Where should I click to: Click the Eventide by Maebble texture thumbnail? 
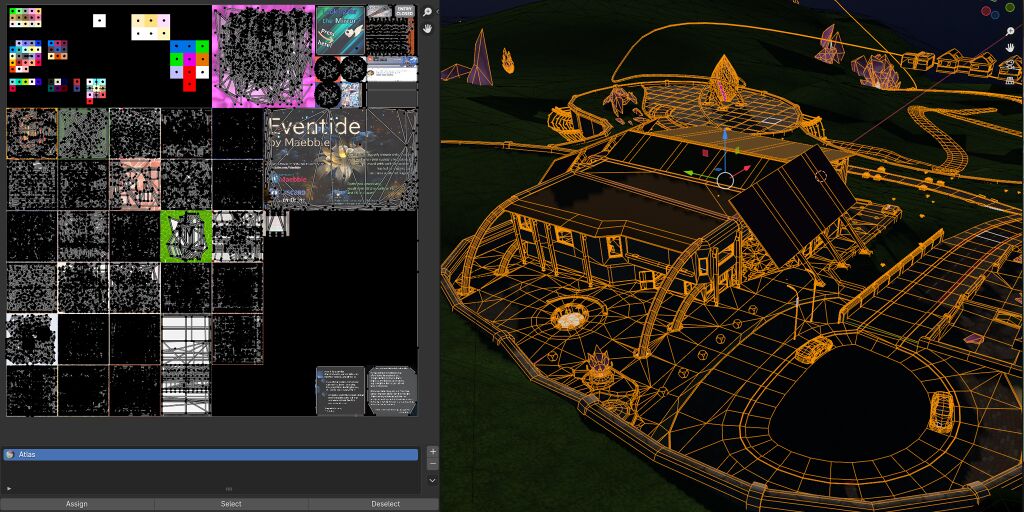[340, 159]
